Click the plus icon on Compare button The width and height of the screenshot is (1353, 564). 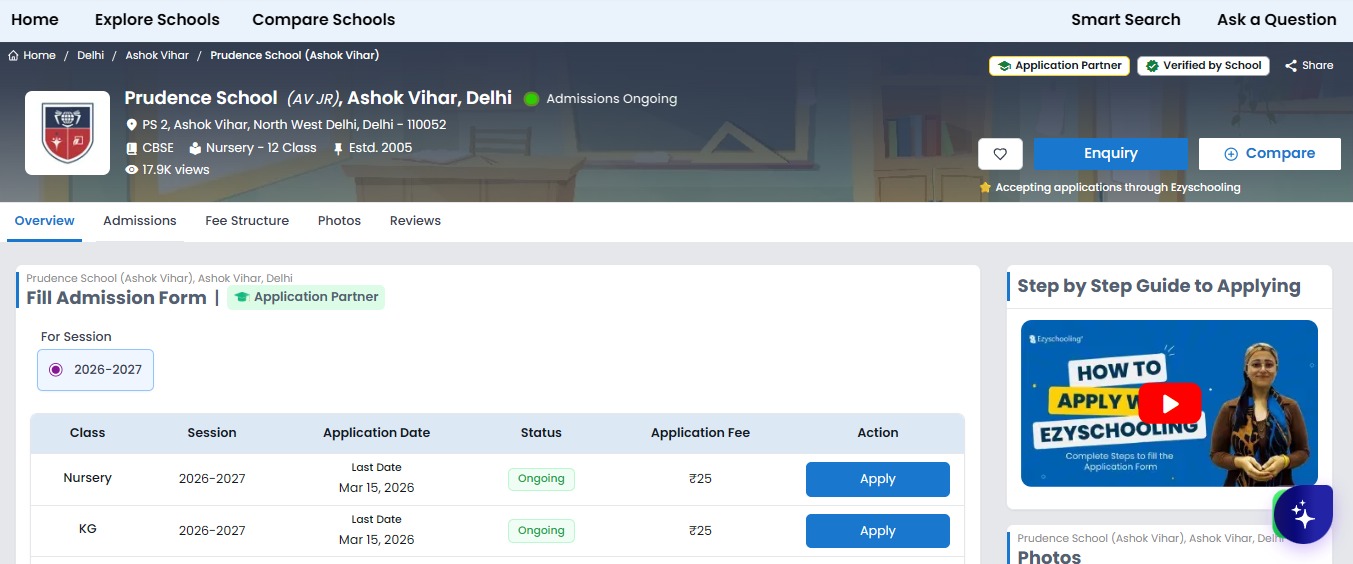click(x=1231, y=154)
